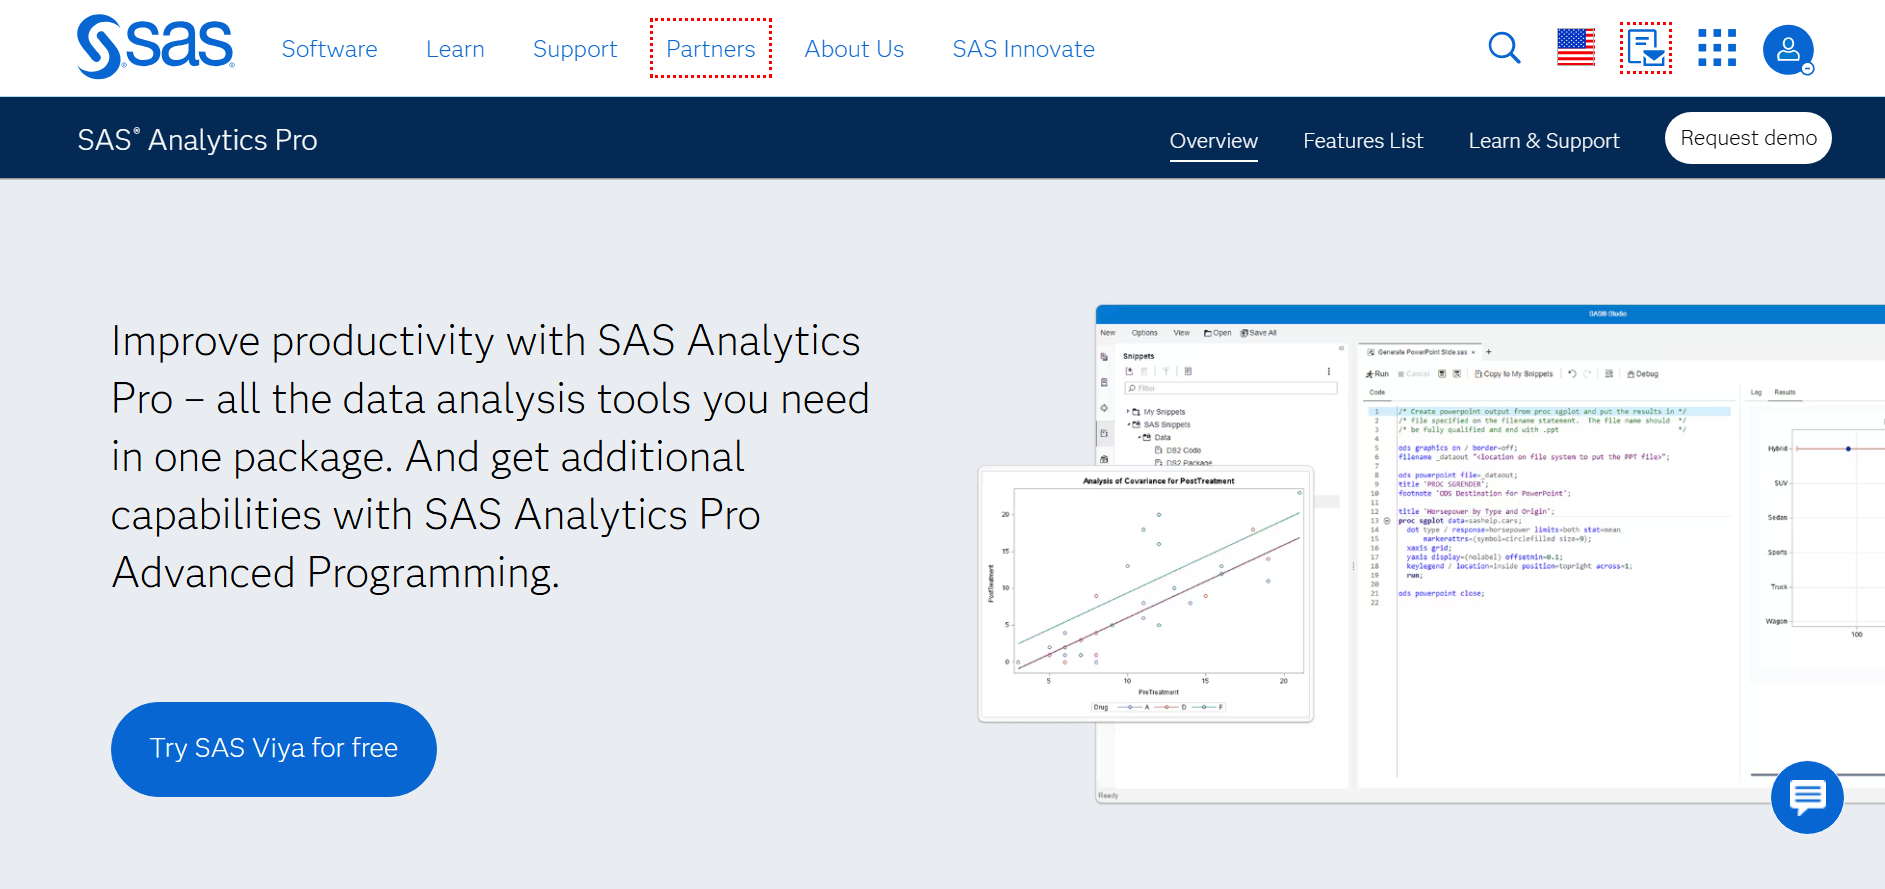Click the Analysis of Covariance chart image

[1146, 594]
